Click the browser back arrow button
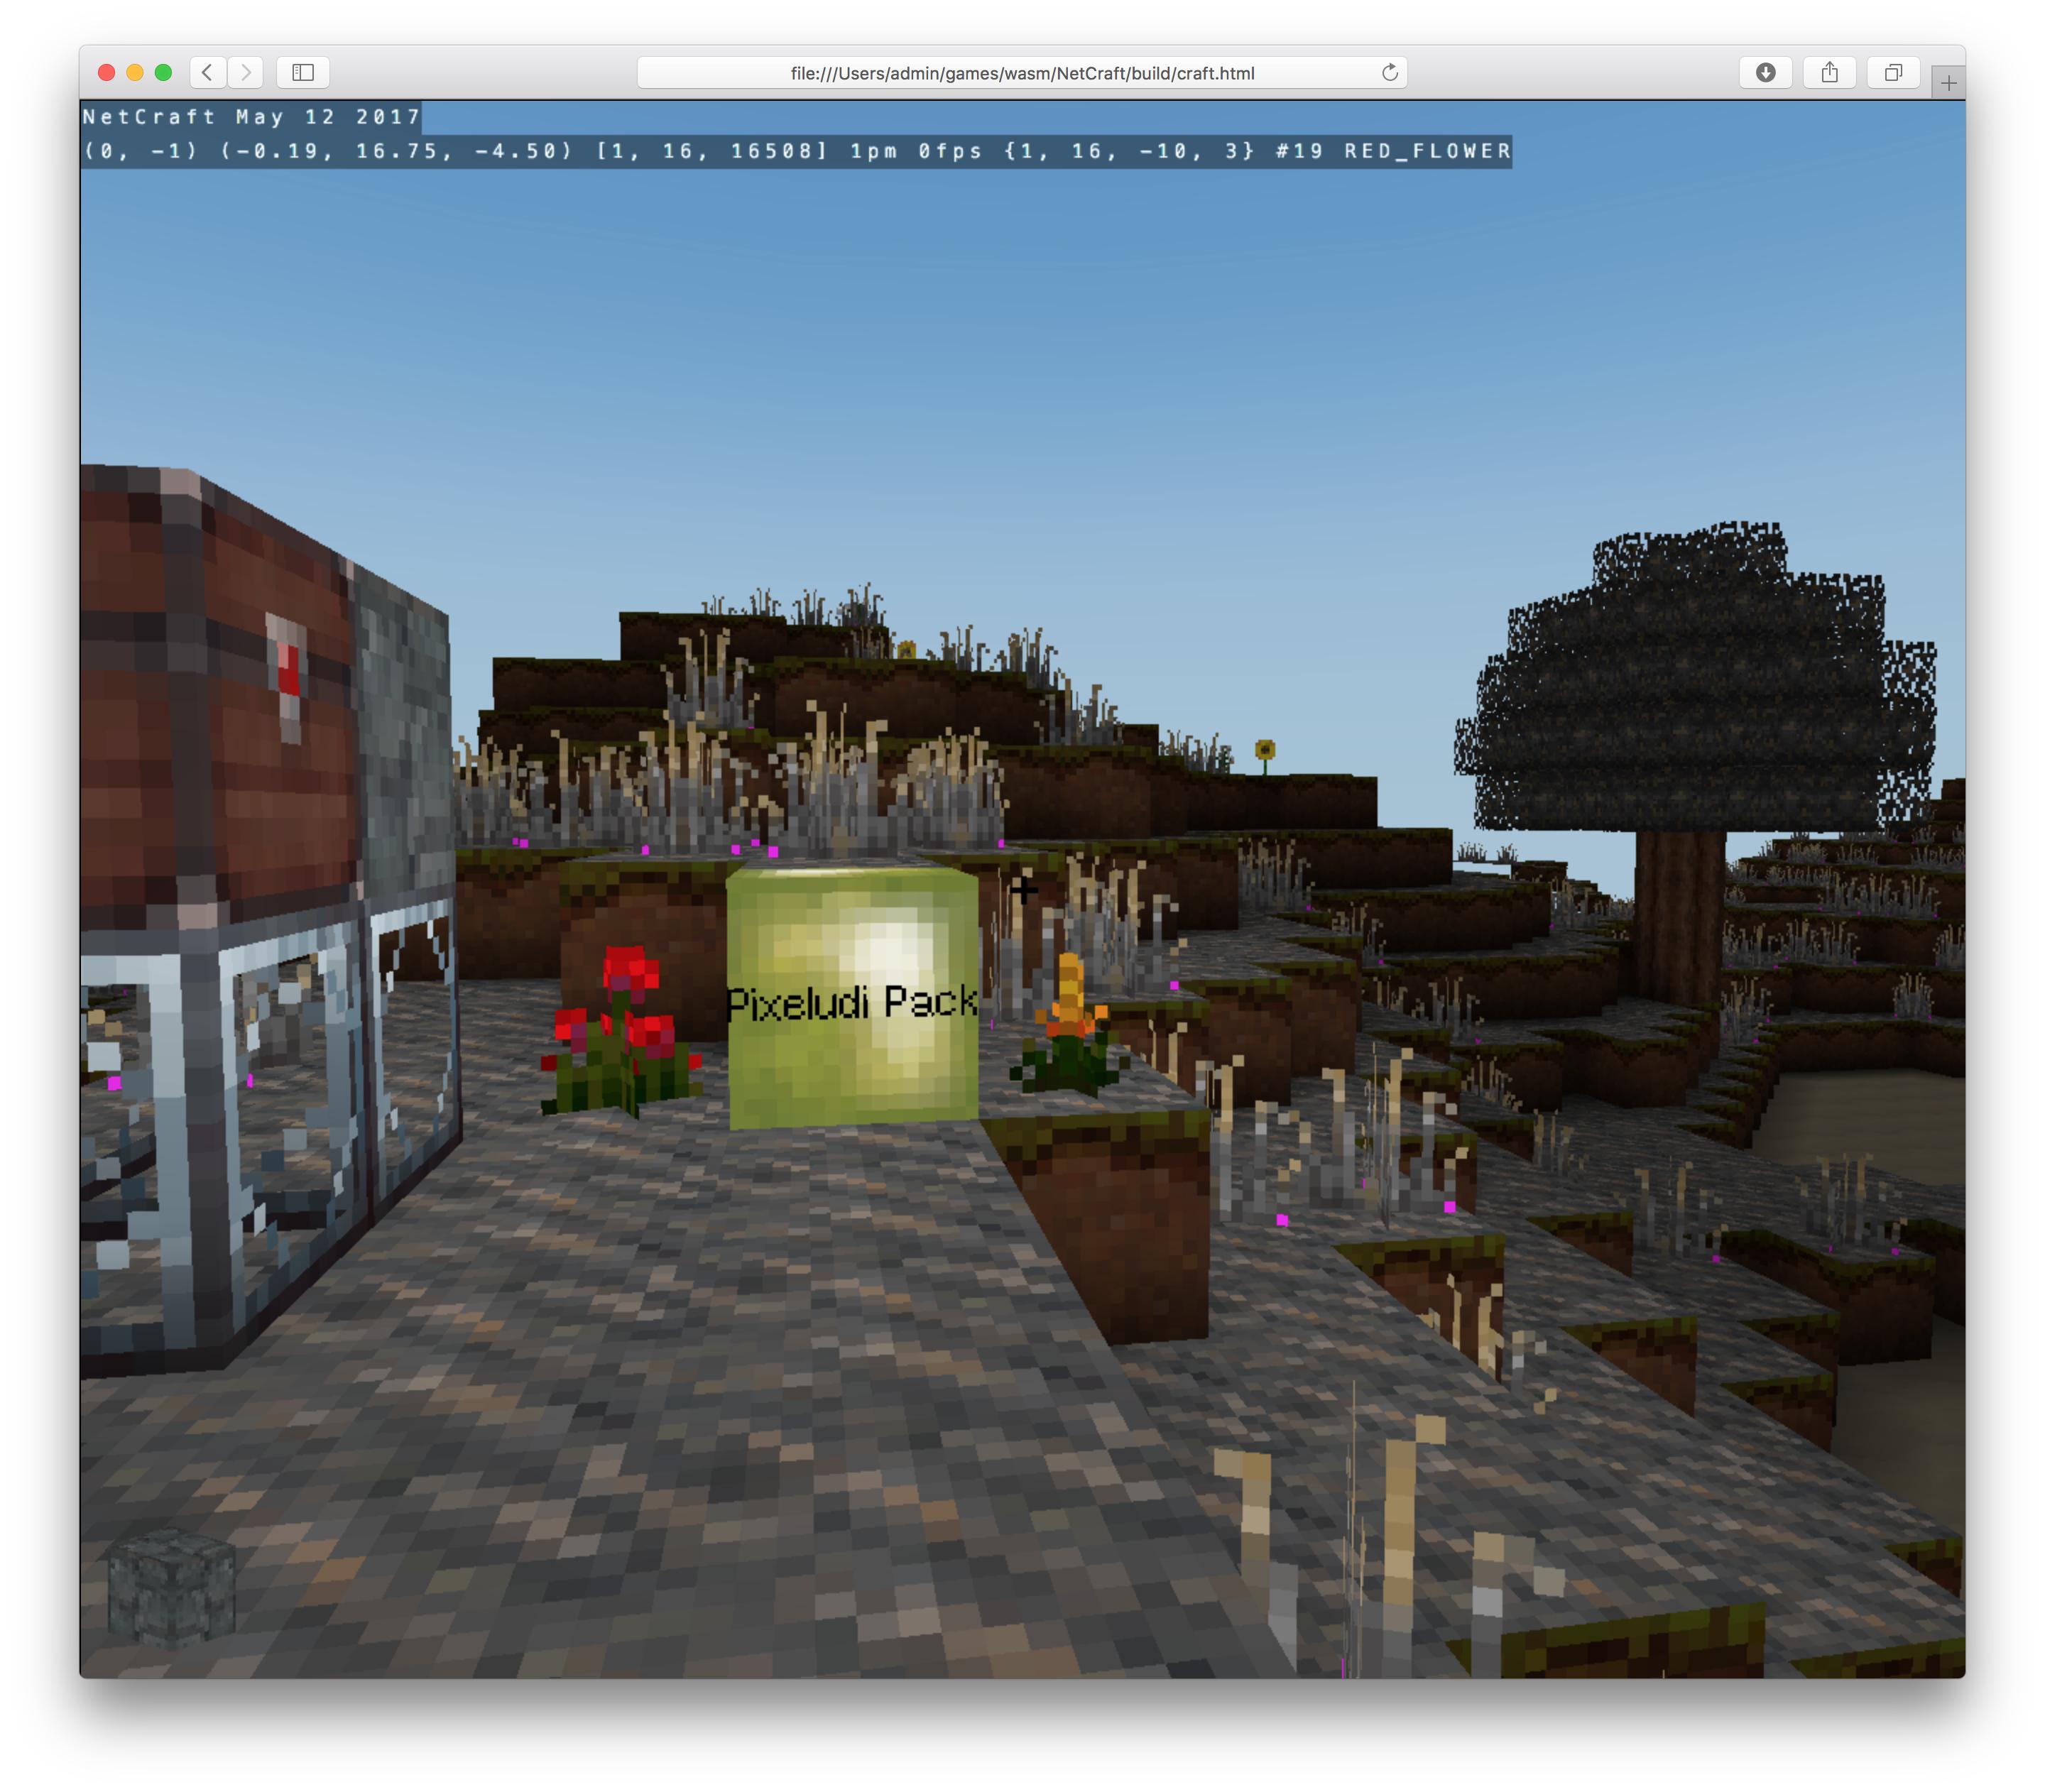Screen dimensions: 2045x1792 tap(207, 72)
